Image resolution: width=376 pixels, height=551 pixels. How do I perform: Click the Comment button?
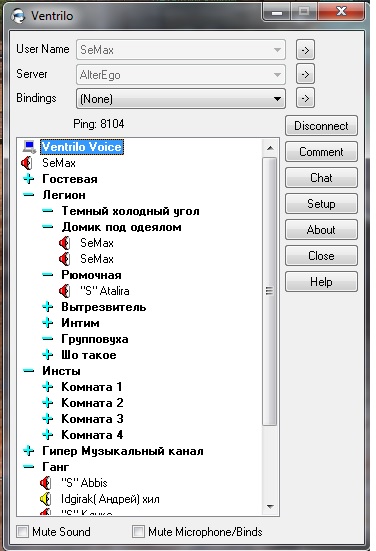321,152
